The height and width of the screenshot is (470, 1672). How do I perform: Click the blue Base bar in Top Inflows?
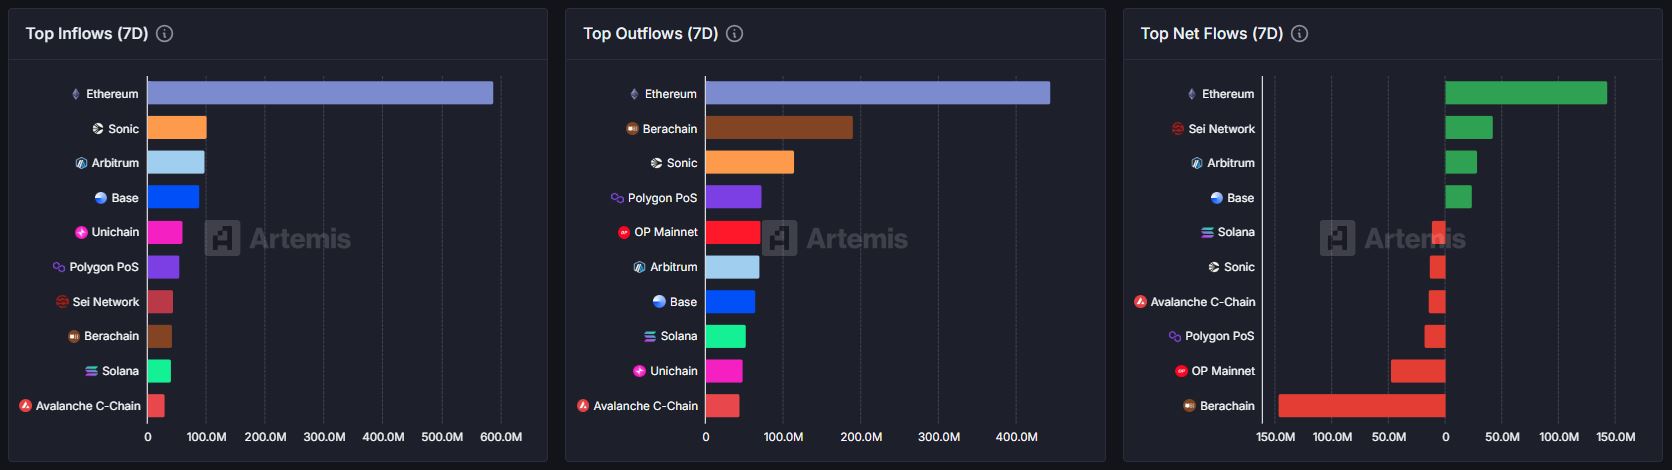[x=173, y=197]
